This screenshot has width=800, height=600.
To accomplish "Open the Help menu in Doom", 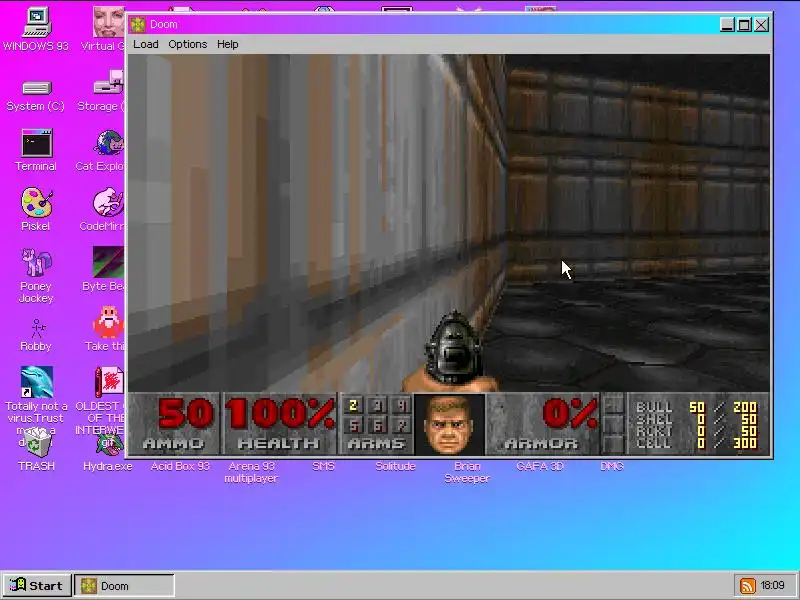I will coord(228,44).
